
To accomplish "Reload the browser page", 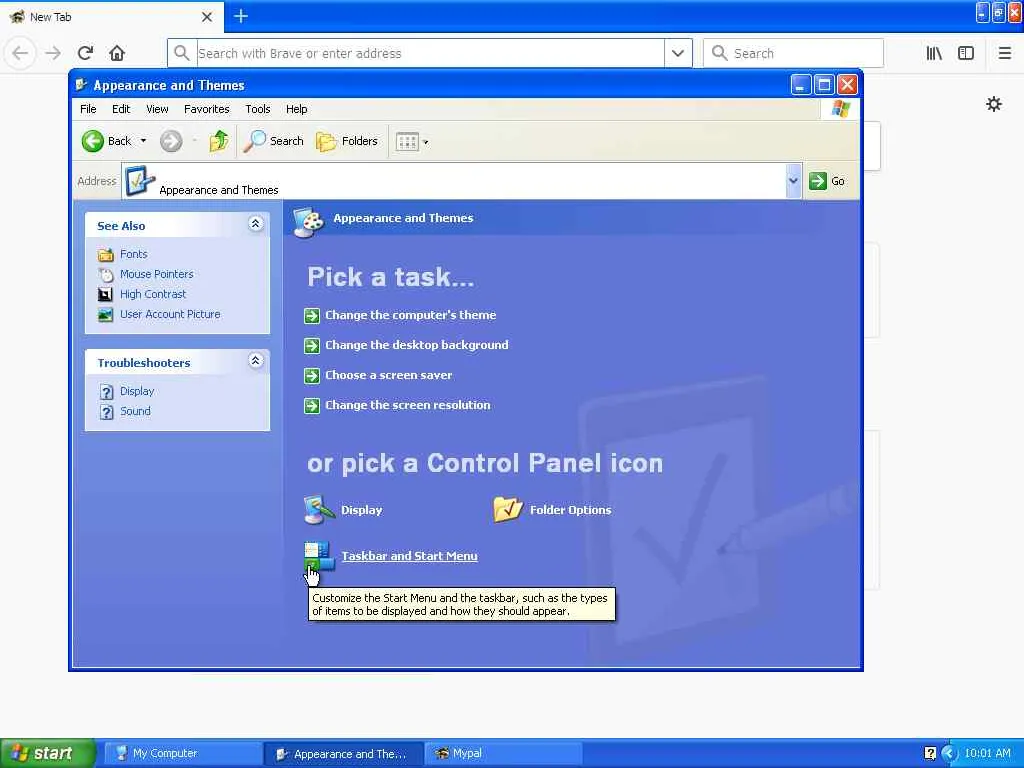I will pyautogui.click(x=86, y=53).
